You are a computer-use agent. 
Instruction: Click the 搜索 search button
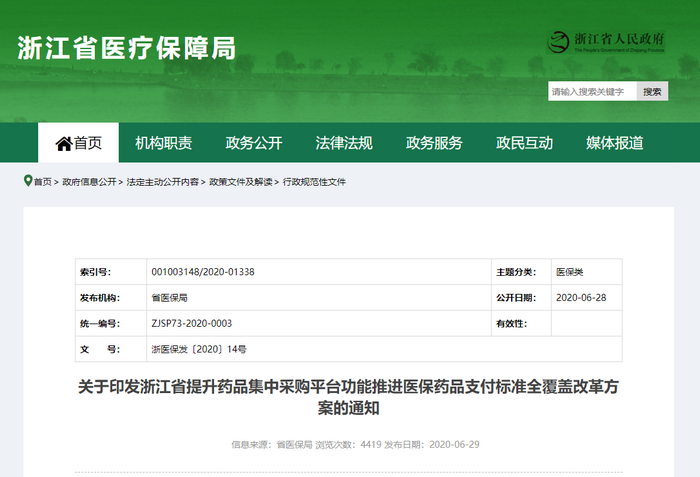tap(652, 92)
